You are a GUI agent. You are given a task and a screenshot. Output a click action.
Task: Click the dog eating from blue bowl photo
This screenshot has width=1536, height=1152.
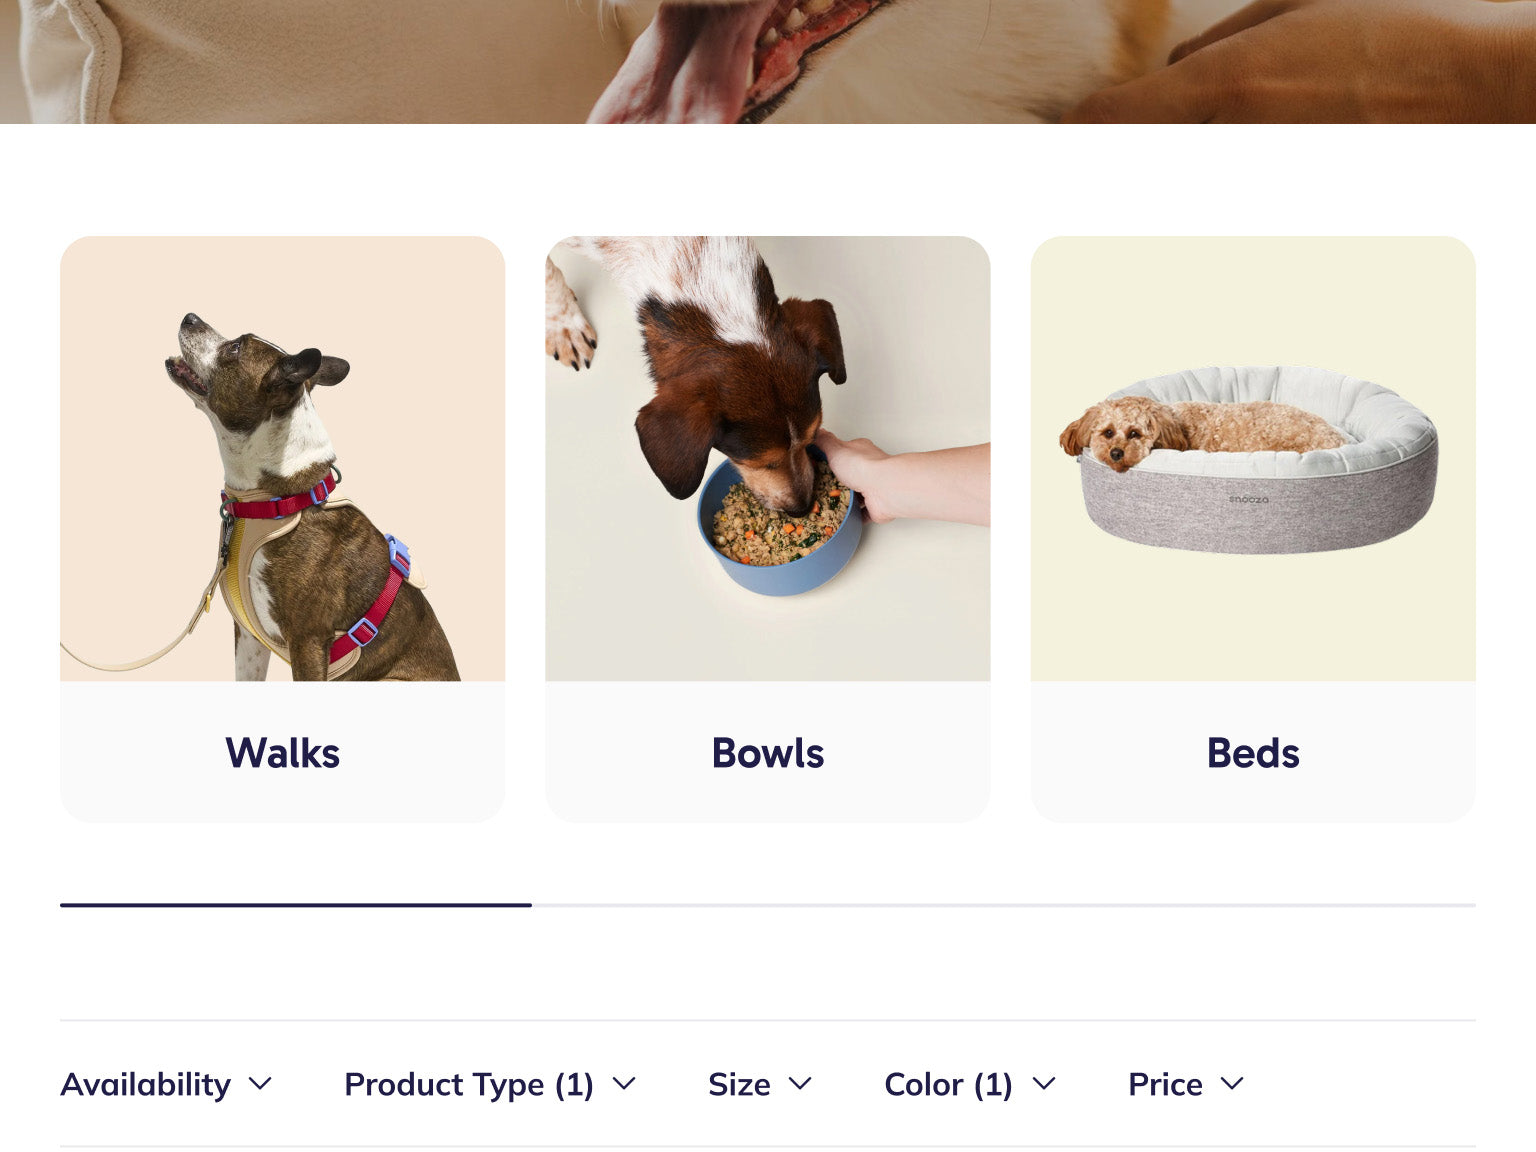[768, 459]
